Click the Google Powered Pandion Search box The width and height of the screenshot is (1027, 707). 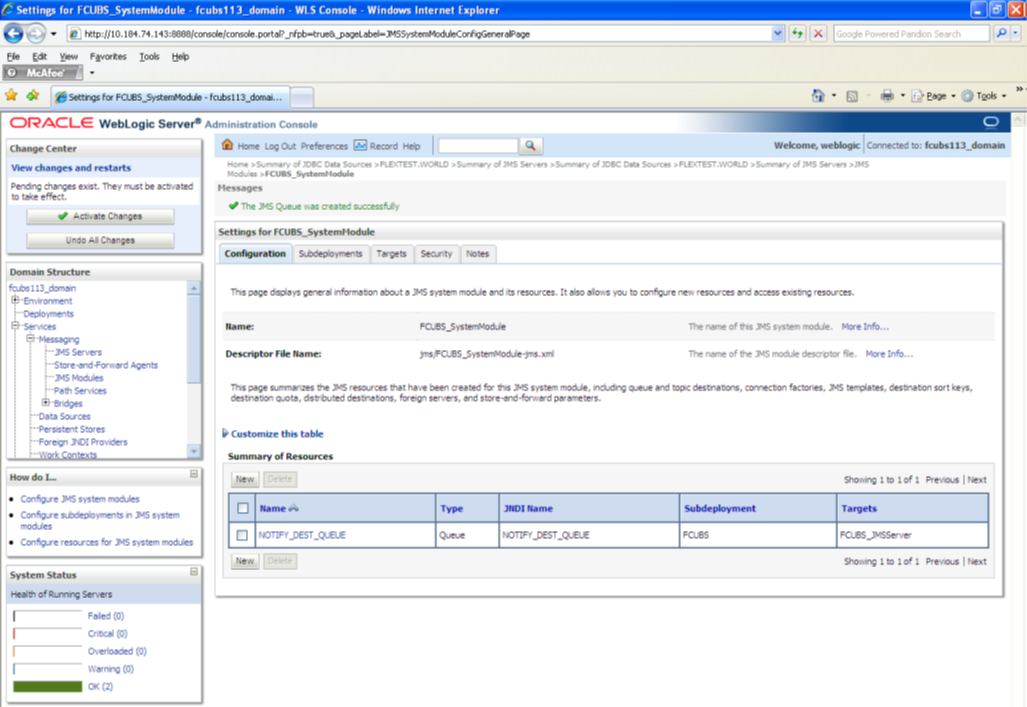pos(911,33)
